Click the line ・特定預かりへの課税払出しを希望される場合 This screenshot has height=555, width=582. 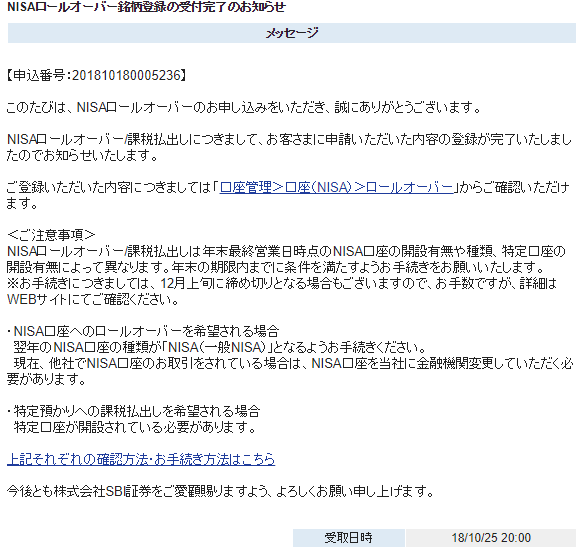pos(134,411)
